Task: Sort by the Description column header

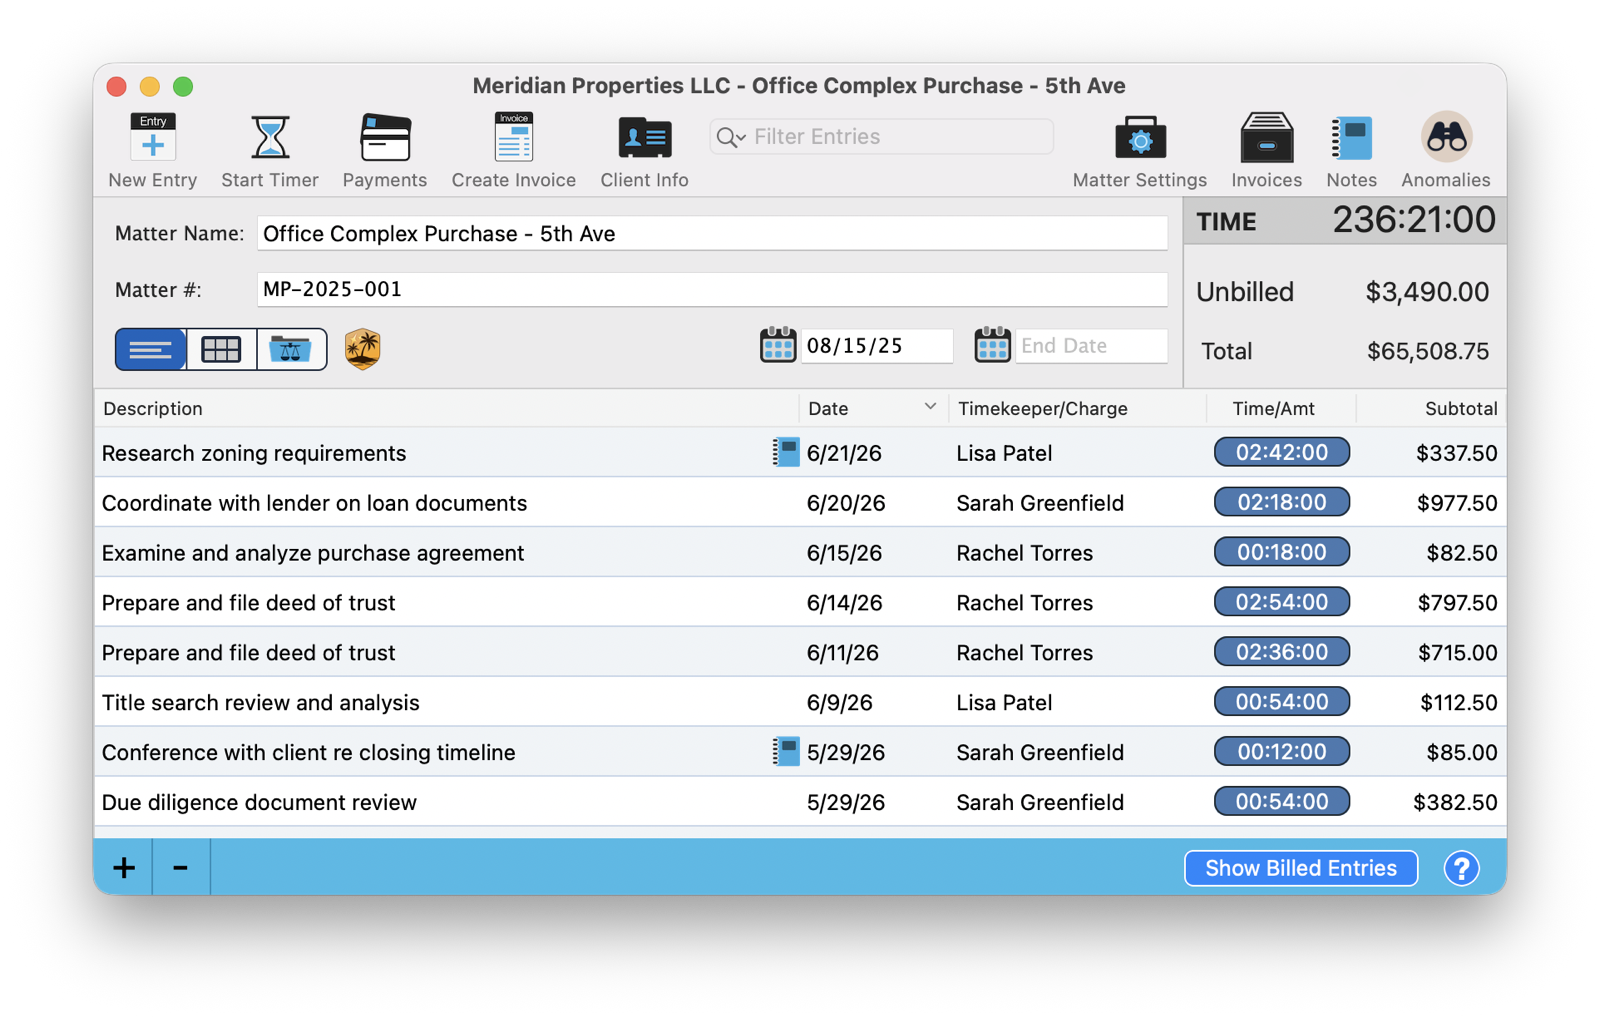Action: tap(447, 408)
